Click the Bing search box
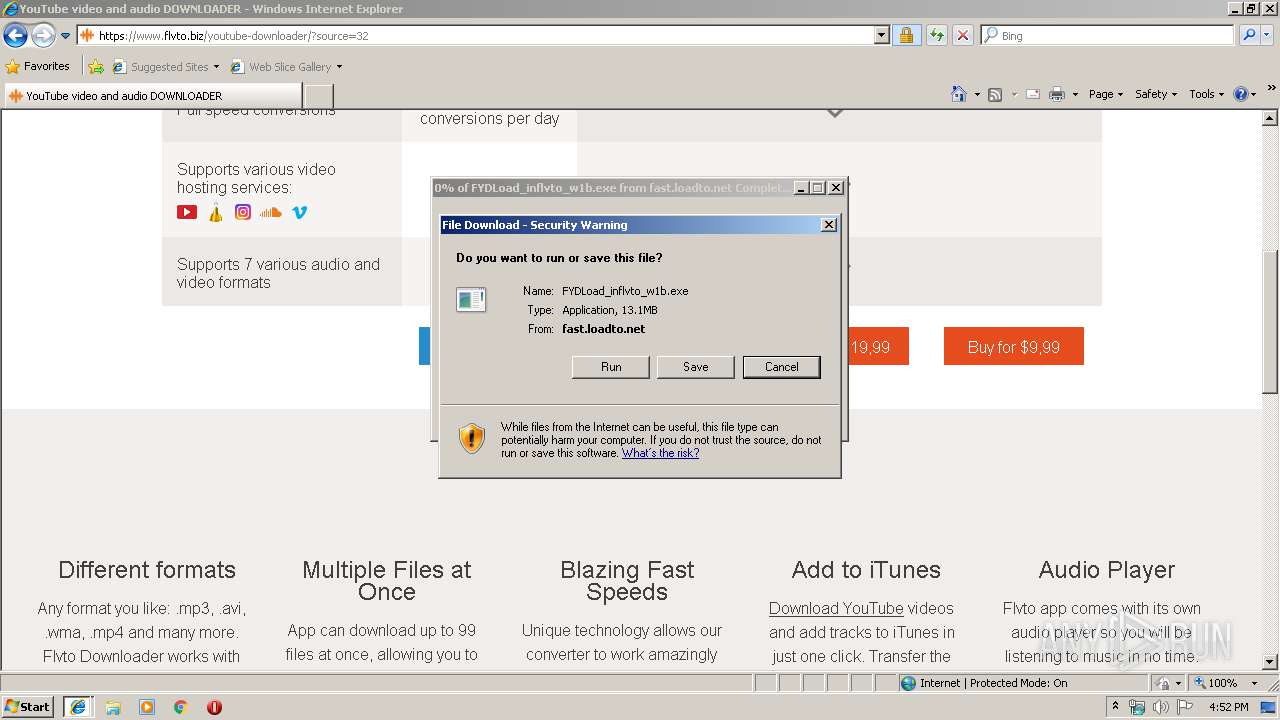Image resolution: width=1280 pixels, height=720 pixels. coord(1107,36)
